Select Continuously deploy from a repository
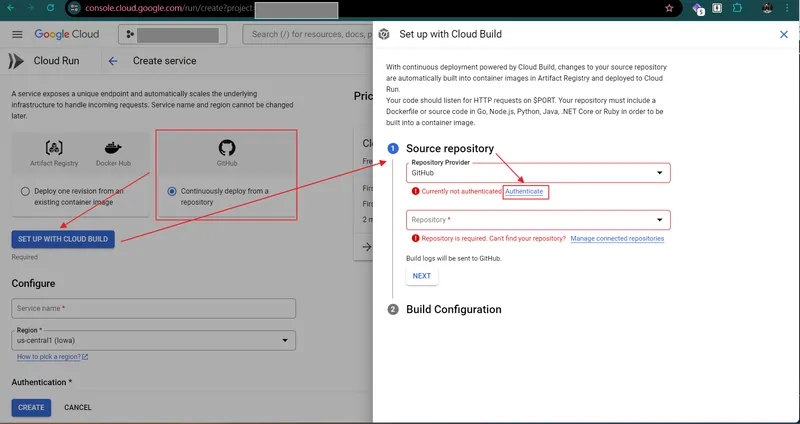Screen dimensions: 800x424 (x=172, y=191)
